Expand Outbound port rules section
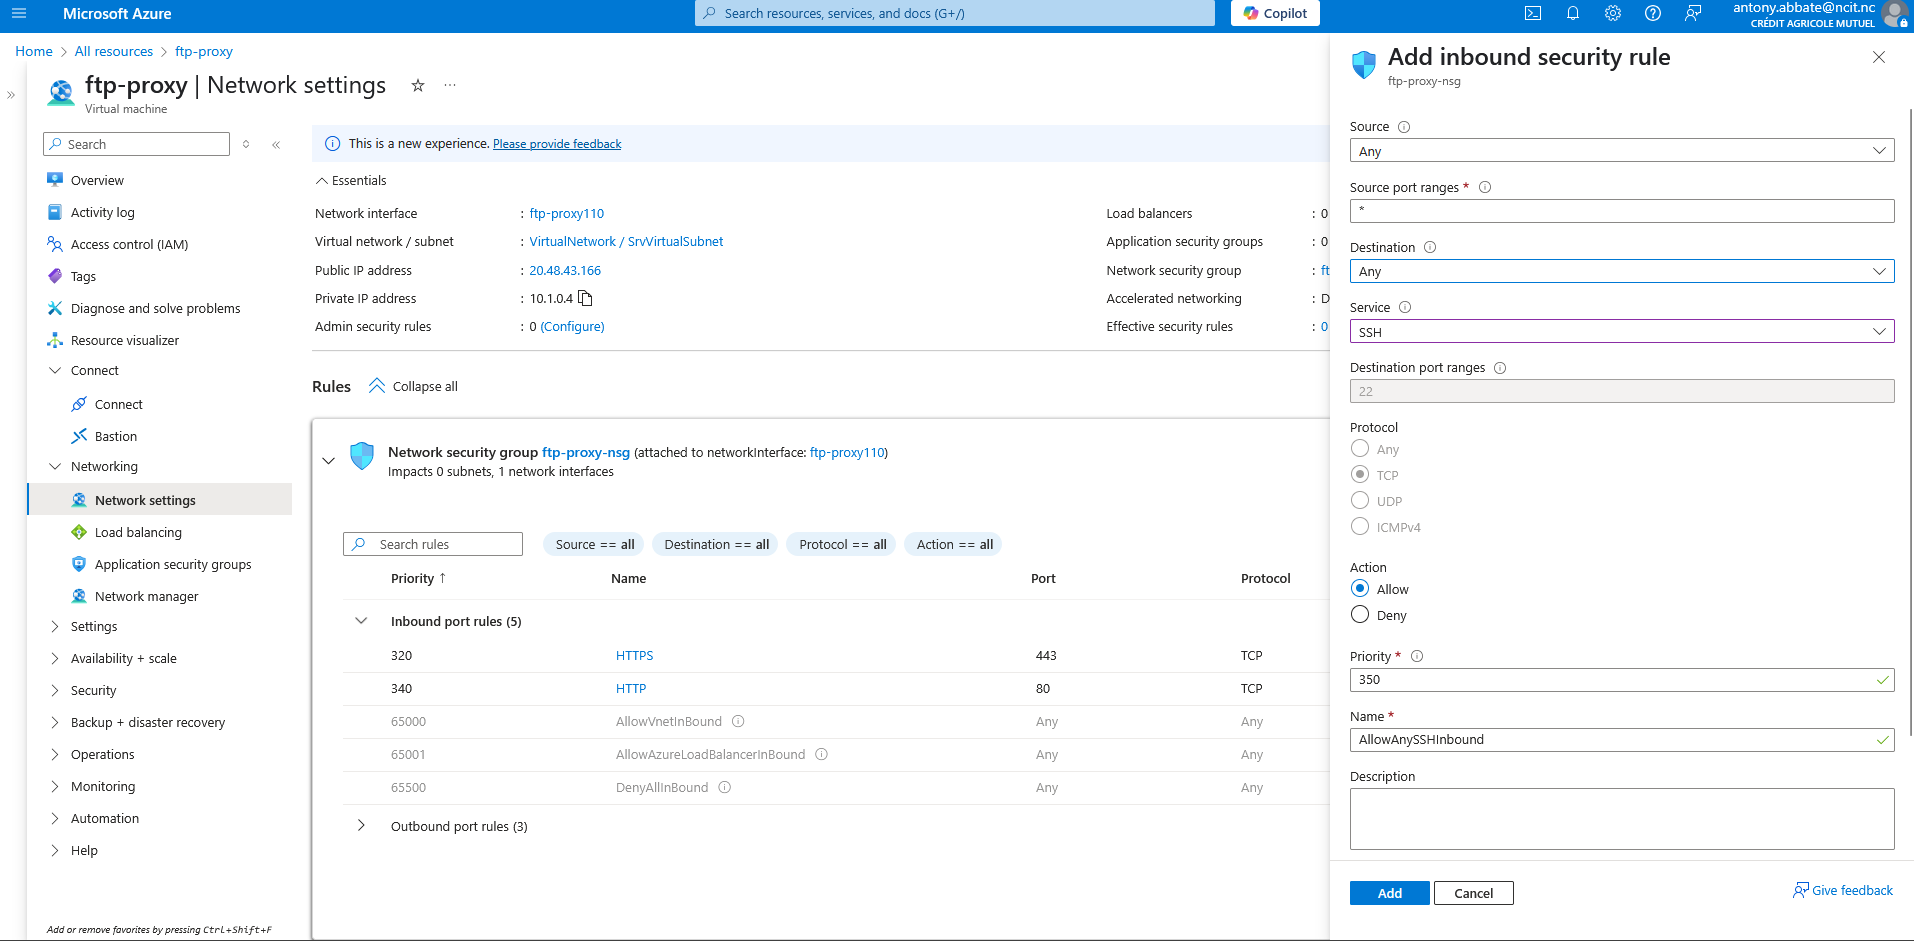 coord(361,826)
